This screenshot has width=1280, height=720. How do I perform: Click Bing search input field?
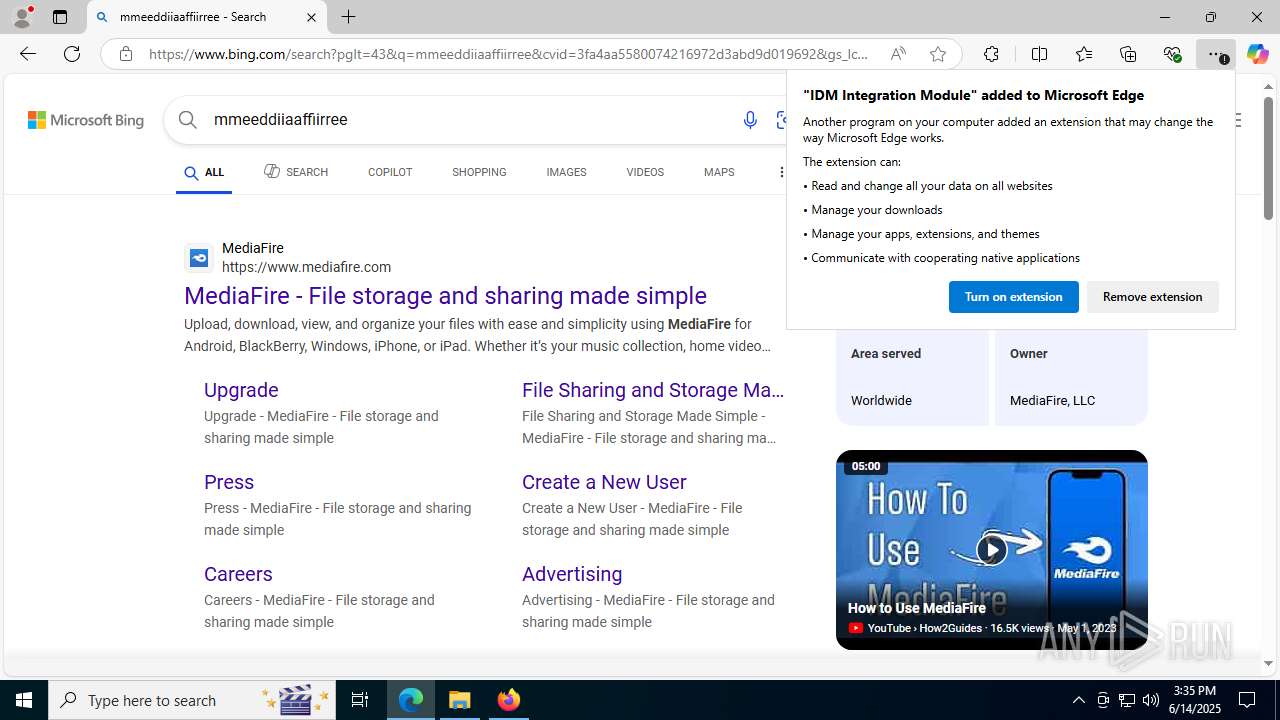[x=470, y=120]
